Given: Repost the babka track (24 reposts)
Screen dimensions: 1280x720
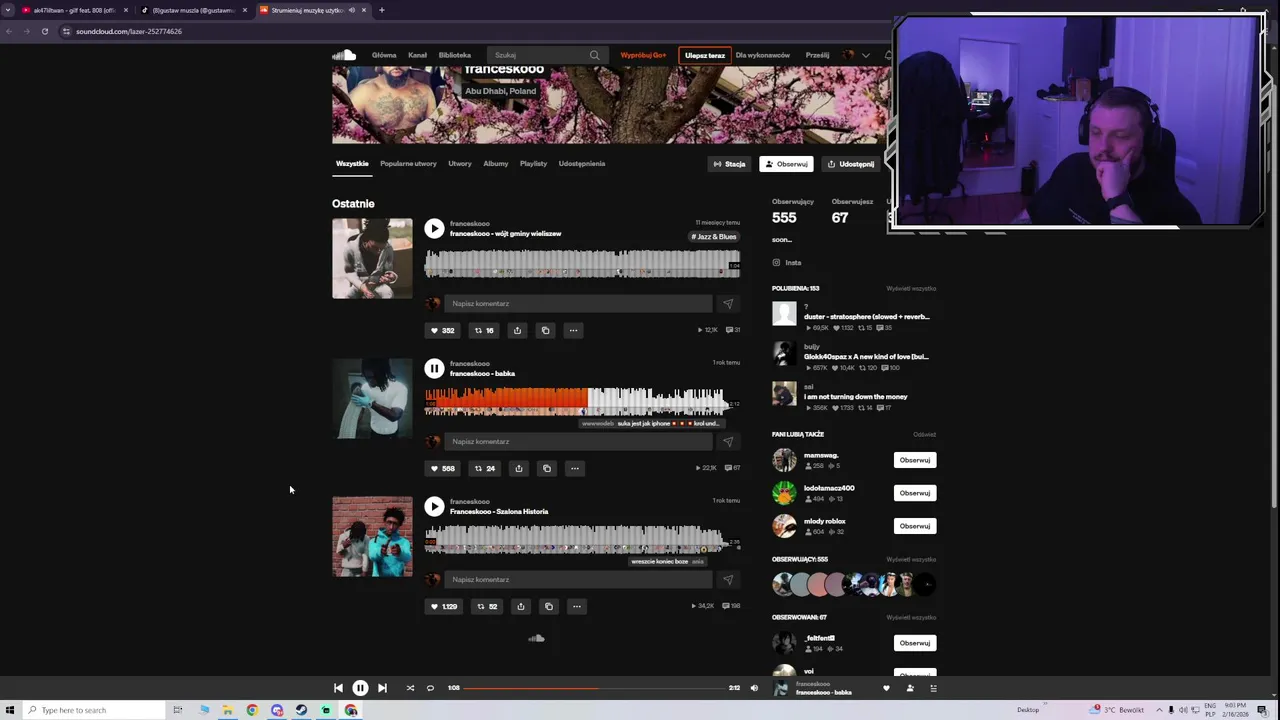Looking at the screenshot, I should coord(485,468).
